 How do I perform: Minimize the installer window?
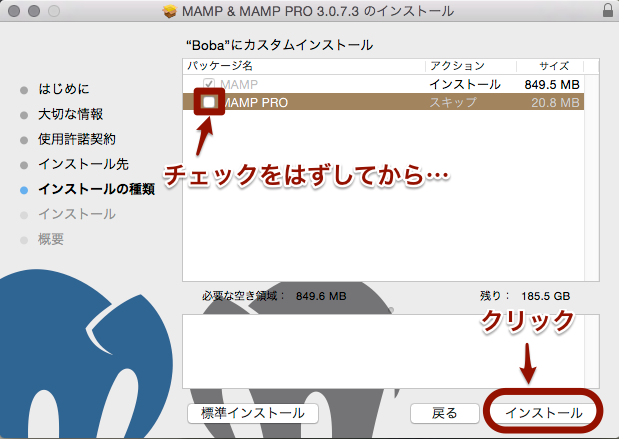click(34, 11)
